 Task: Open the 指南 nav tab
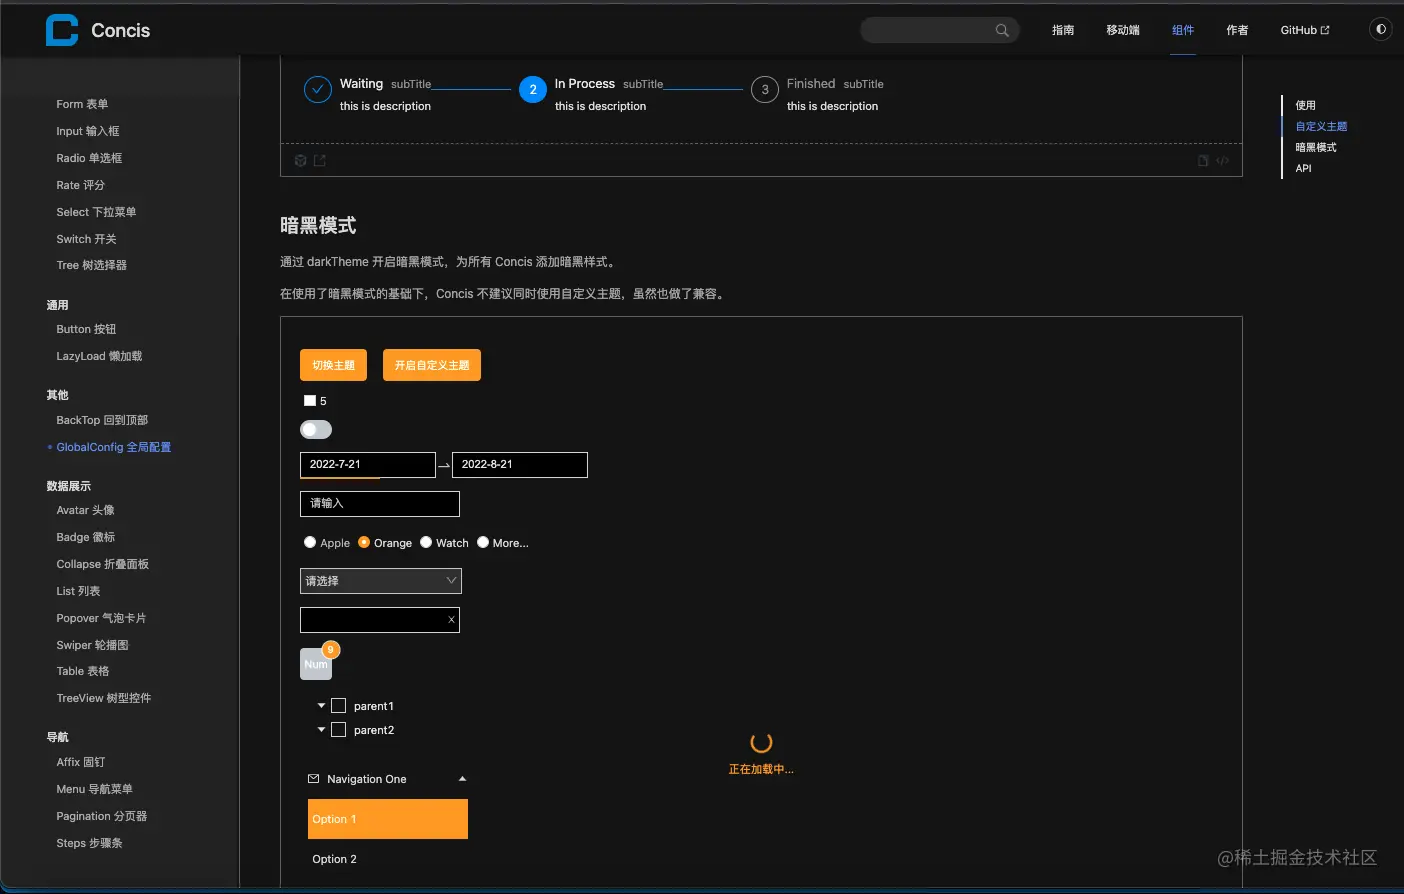coord(1063,30)
